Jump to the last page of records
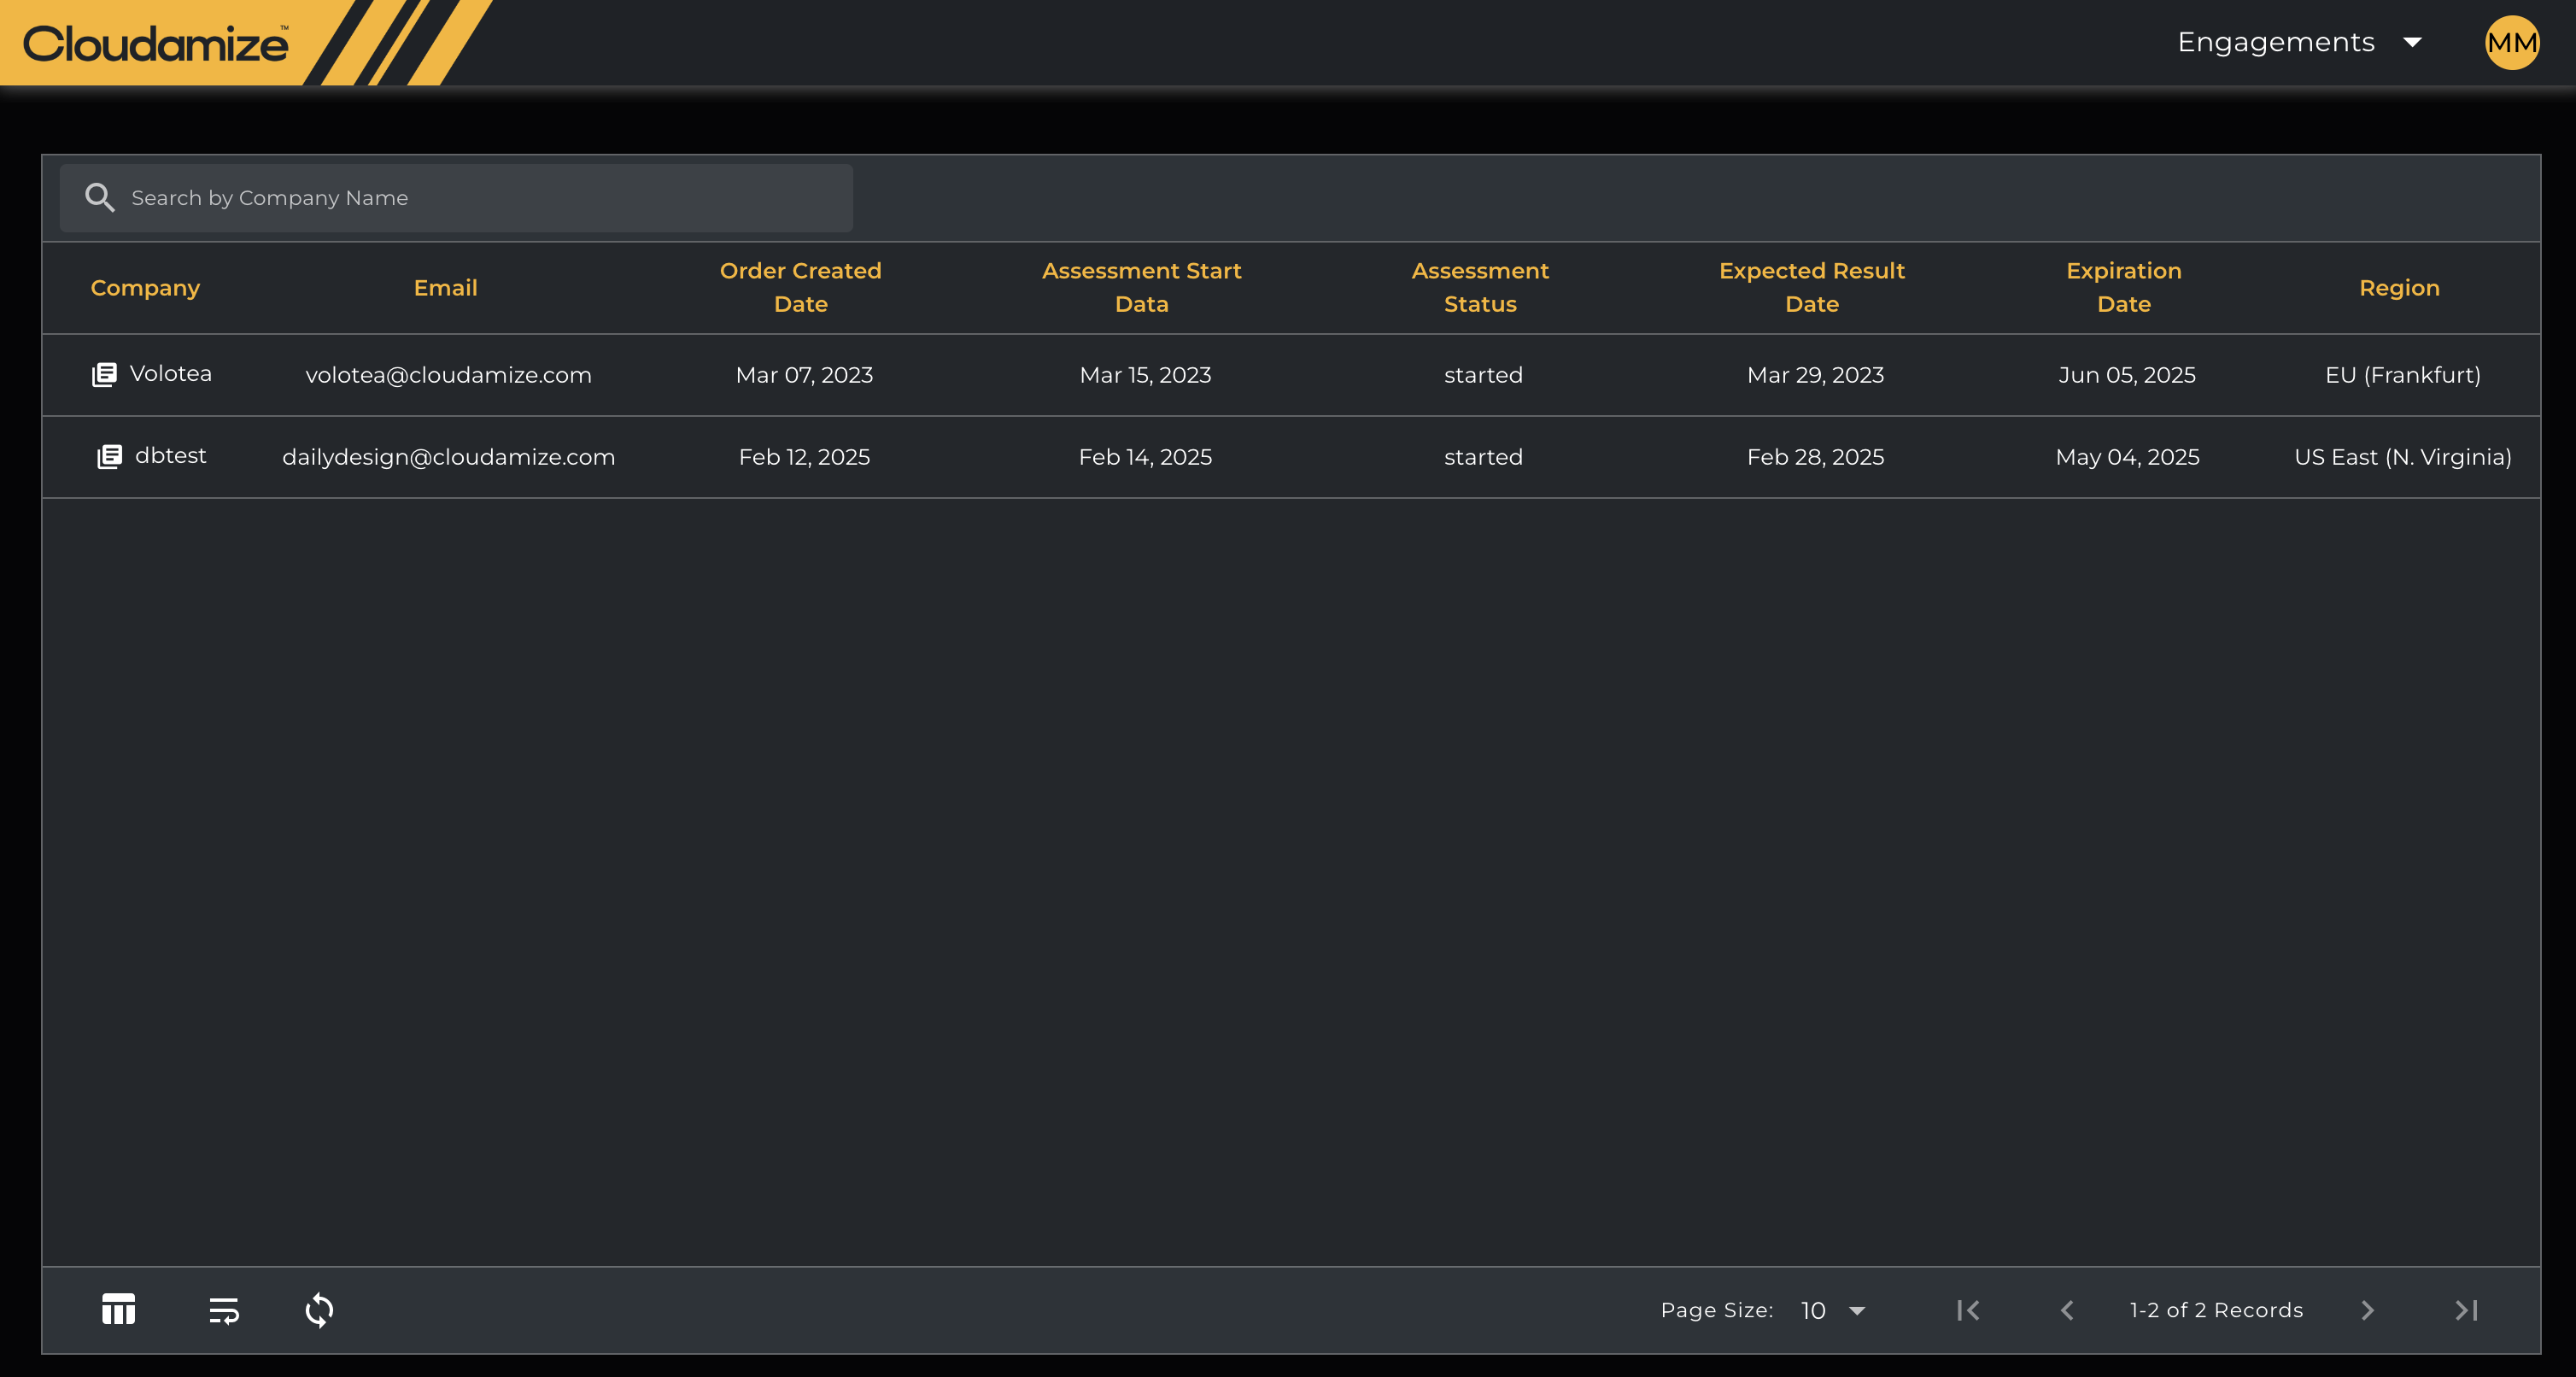The height and width of the screenshot is (1377, 2576). 2466,1310
